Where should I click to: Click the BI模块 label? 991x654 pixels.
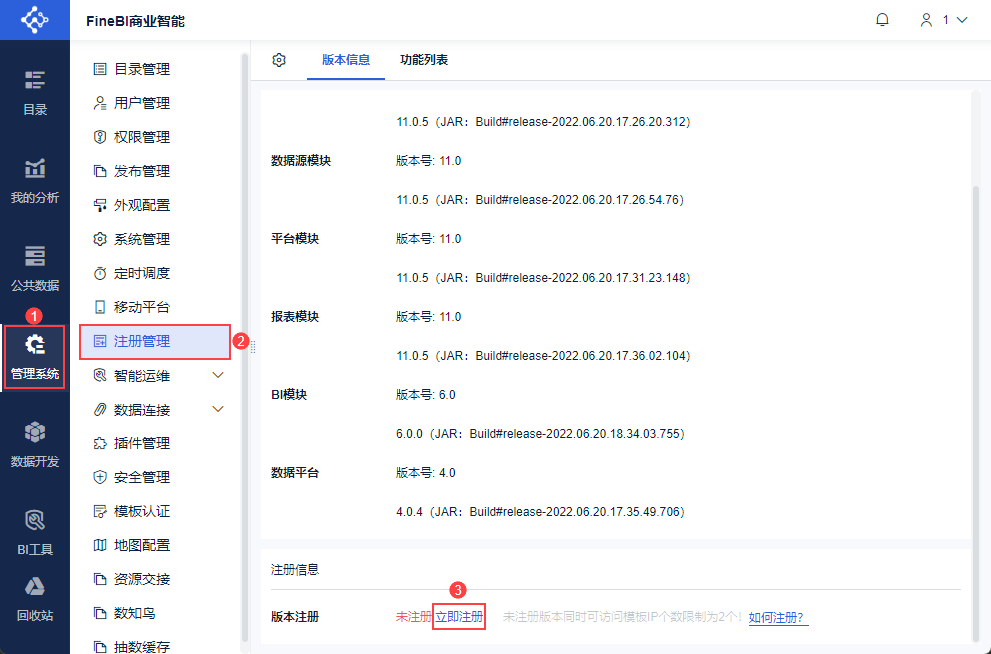click(x=289, y=395)
